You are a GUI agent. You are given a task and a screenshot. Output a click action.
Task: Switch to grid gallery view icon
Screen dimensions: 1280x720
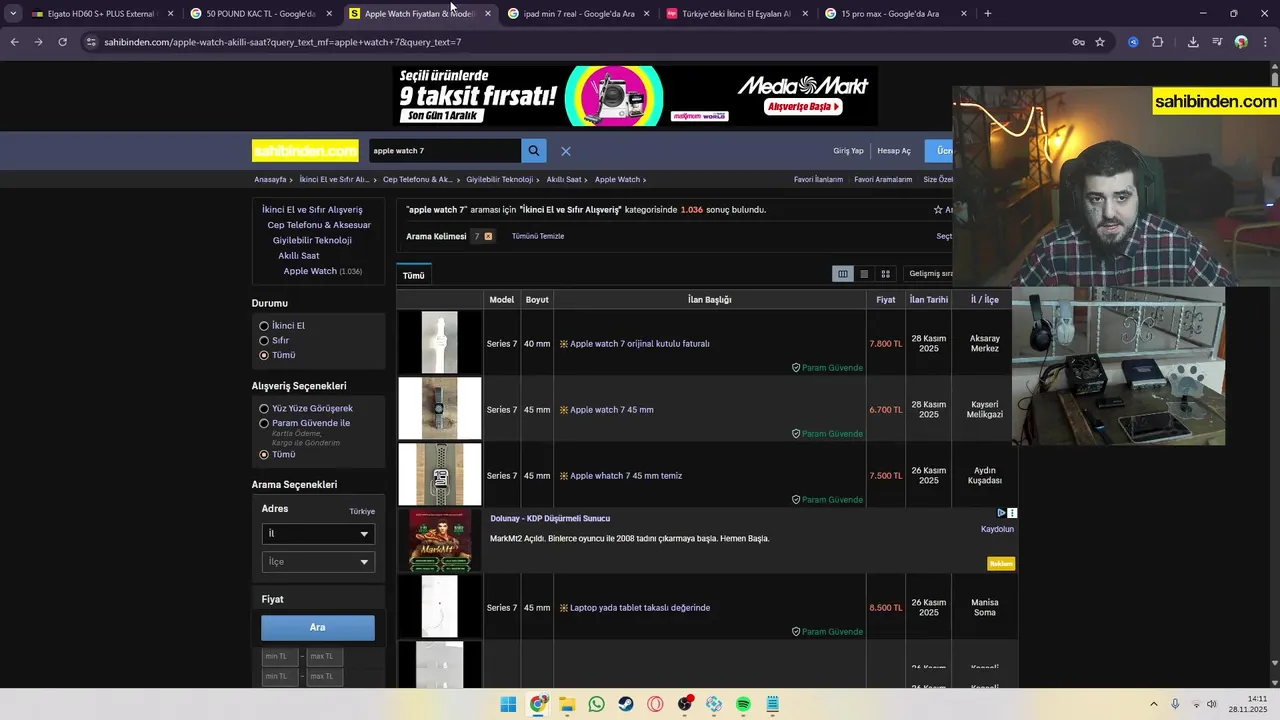(885, 274)
